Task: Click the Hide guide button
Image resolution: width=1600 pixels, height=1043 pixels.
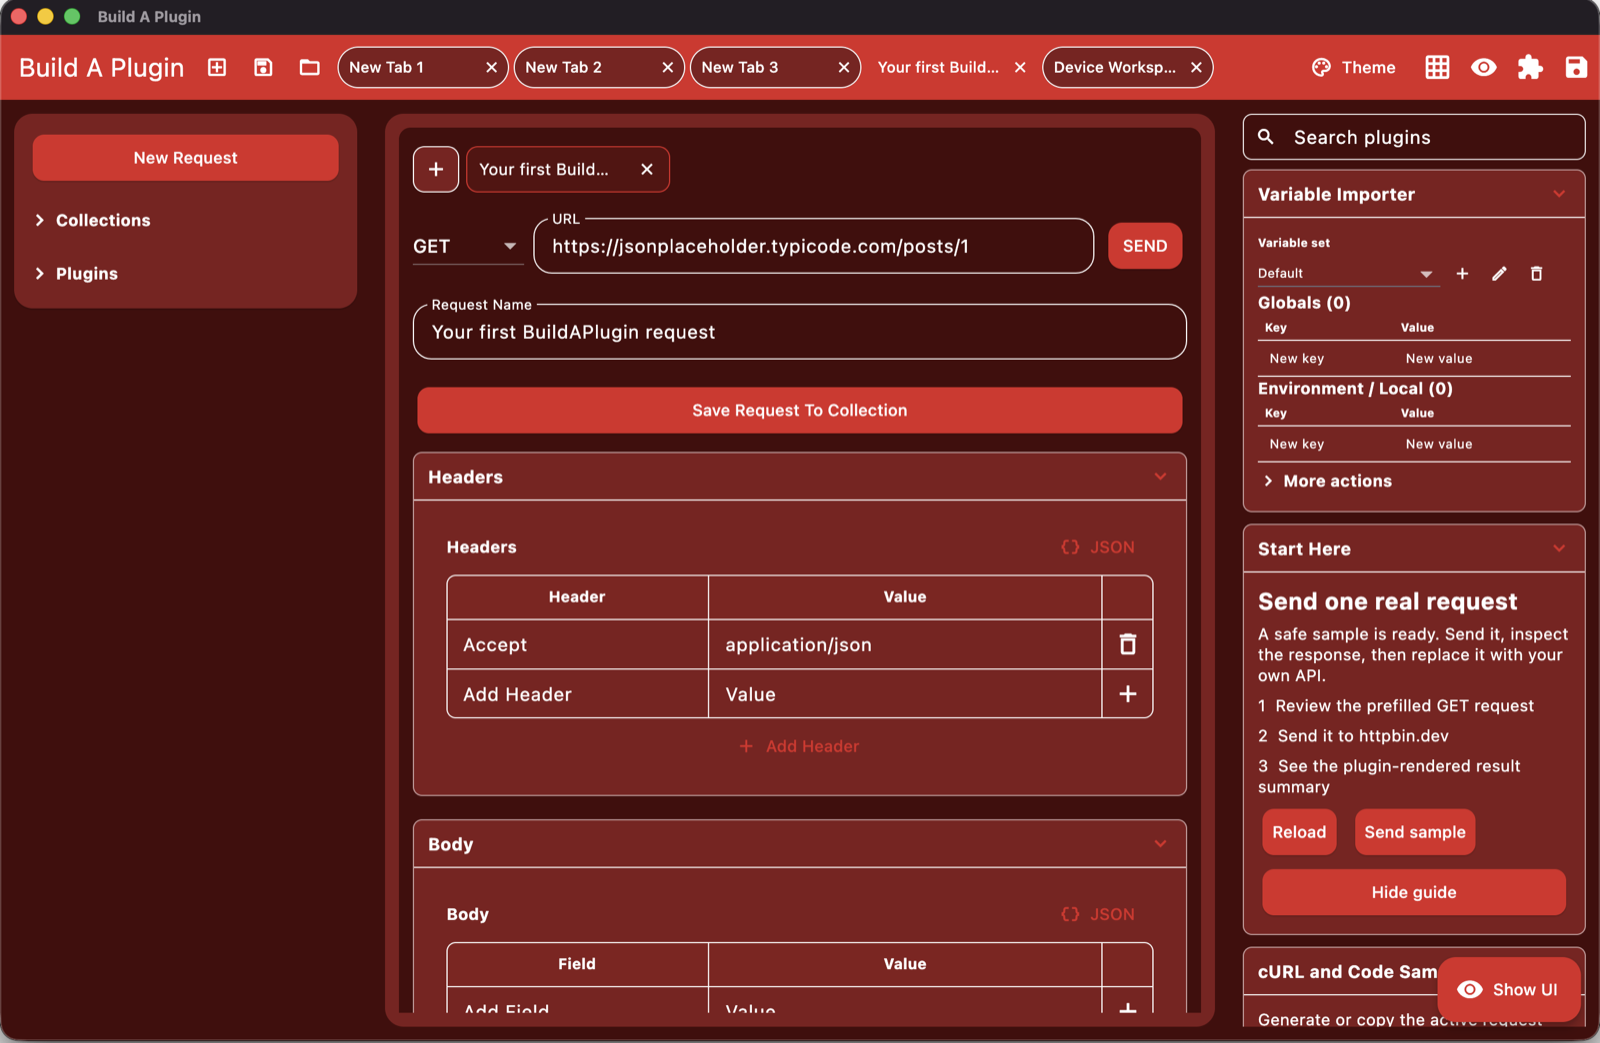Action: [1414, 892]
